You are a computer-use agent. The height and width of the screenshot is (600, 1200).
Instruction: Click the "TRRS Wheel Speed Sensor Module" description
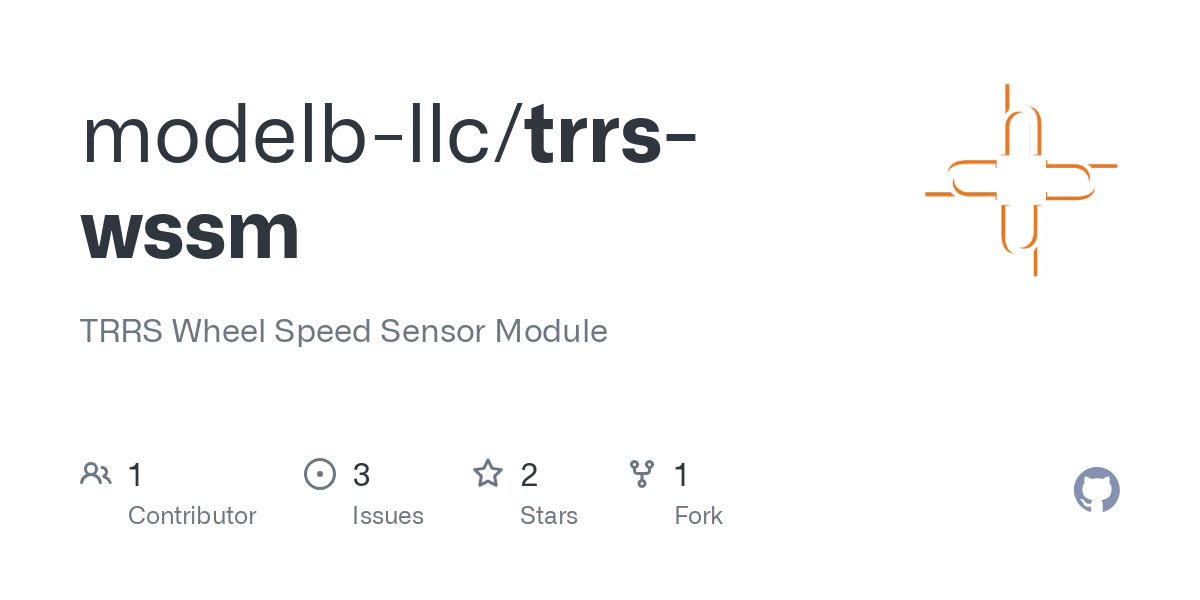(x=343, y=331)
